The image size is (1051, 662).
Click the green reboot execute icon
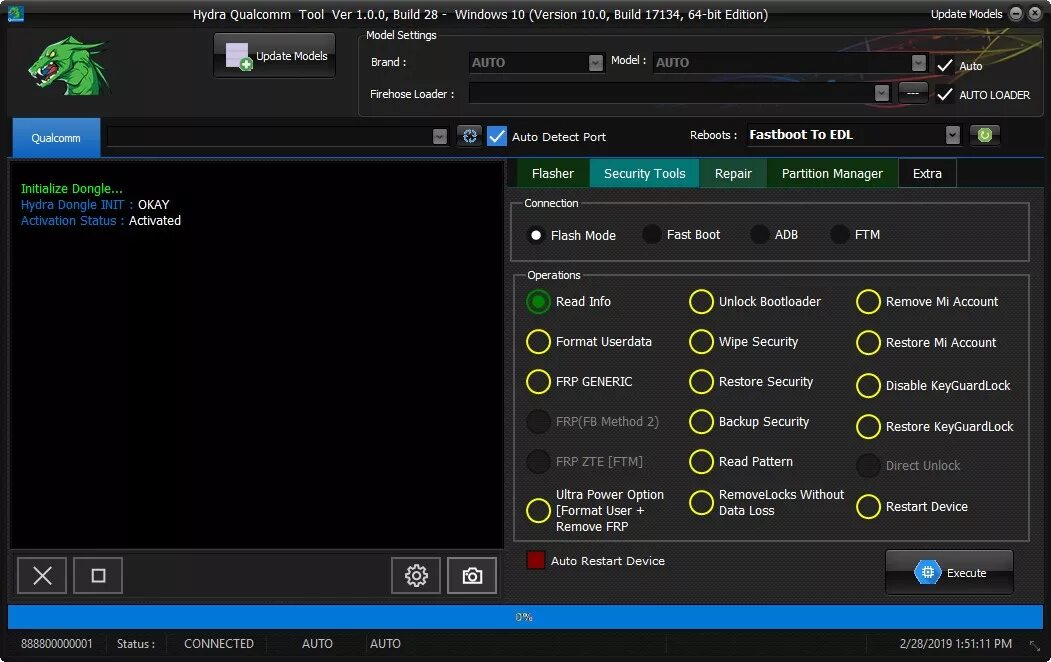(x=985, y=135)
